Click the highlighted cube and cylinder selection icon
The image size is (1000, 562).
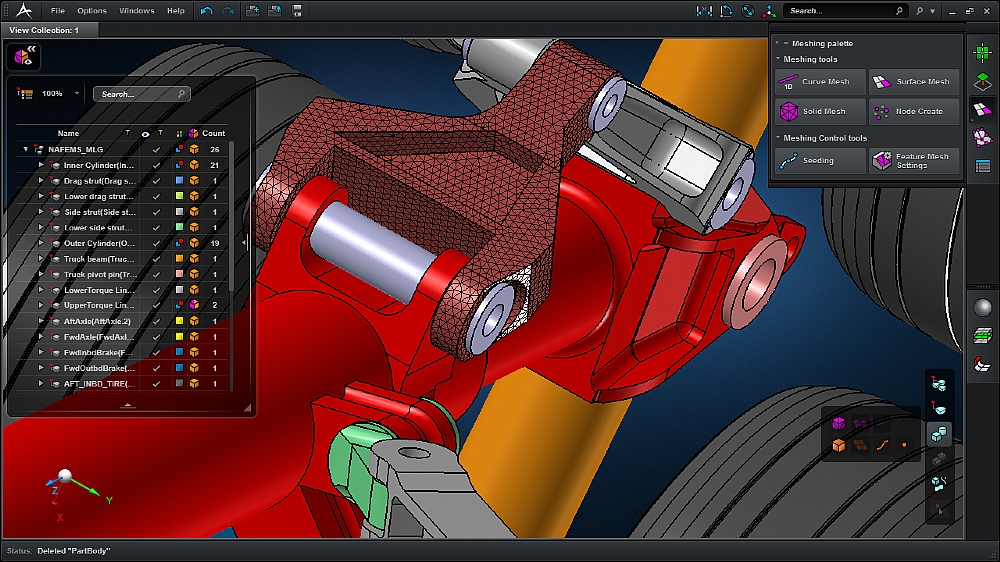pos(939,434)
